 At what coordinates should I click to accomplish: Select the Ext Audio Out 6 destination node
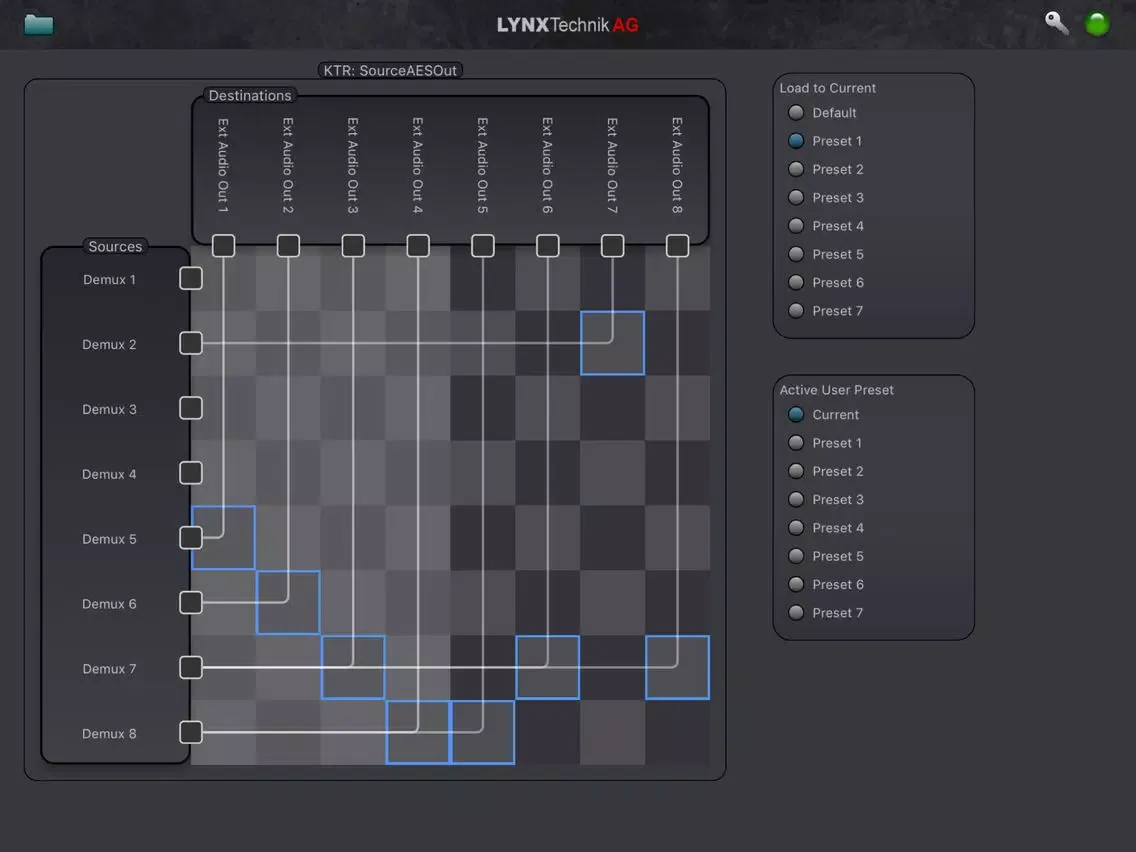coord(548,246)
